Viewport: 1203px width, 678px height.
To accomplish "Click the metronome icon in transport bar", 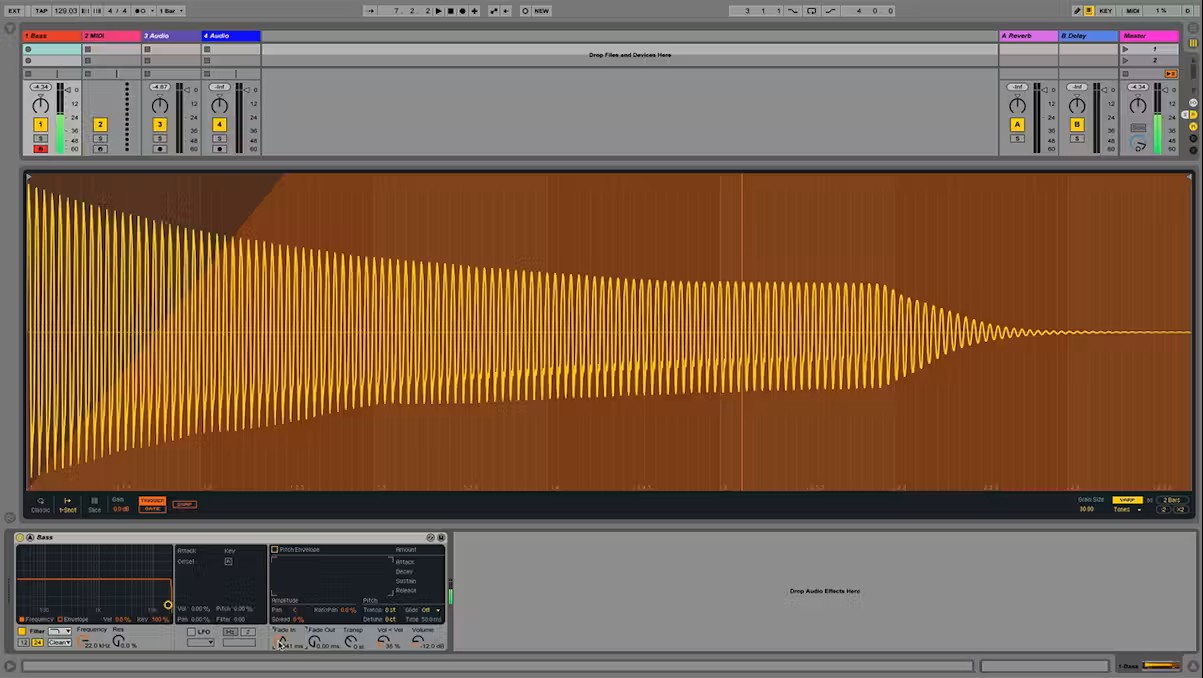I will [x=141, y=11].
